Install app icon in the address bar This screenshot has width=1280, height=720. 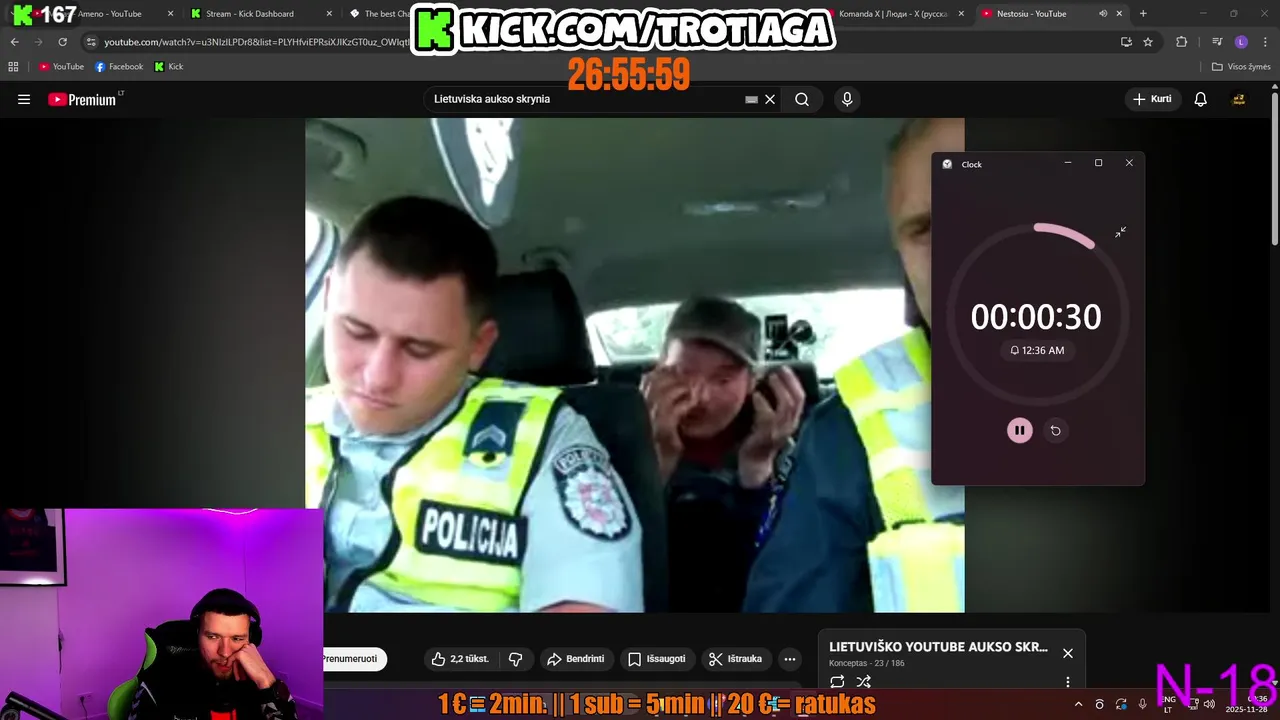[x=1126, y=42]
